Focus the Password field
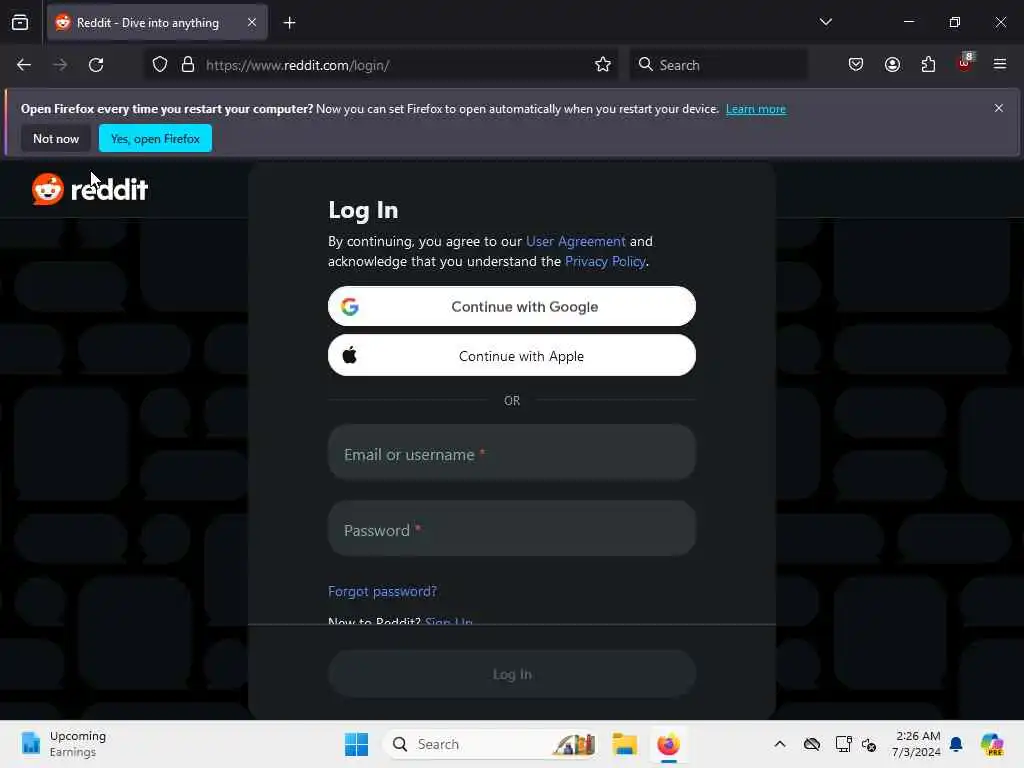This screenshot has width=1024, height=768. pyautogui.click(x=511, y=528)
